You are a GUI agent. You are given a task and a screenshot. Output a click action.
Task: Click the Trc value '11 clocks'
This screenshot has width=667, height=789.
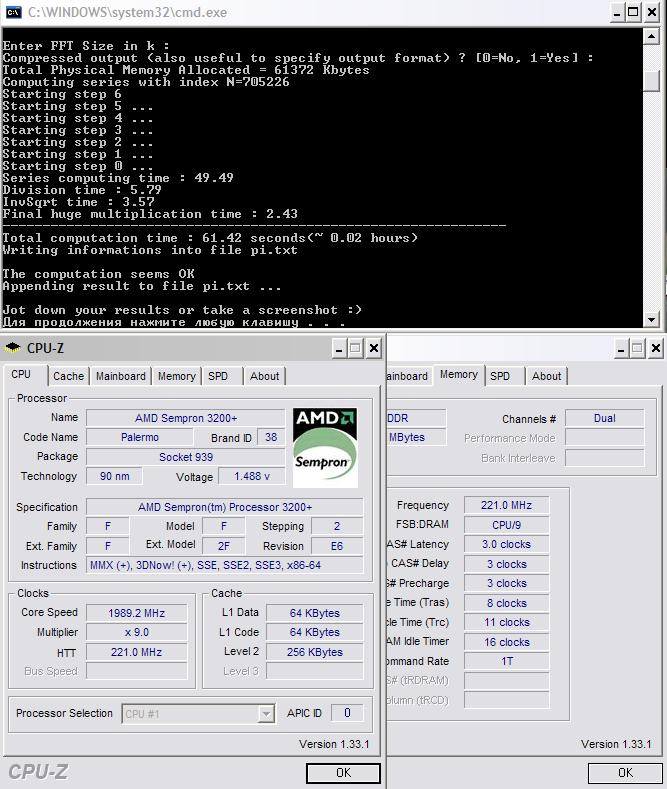point(507,622)
